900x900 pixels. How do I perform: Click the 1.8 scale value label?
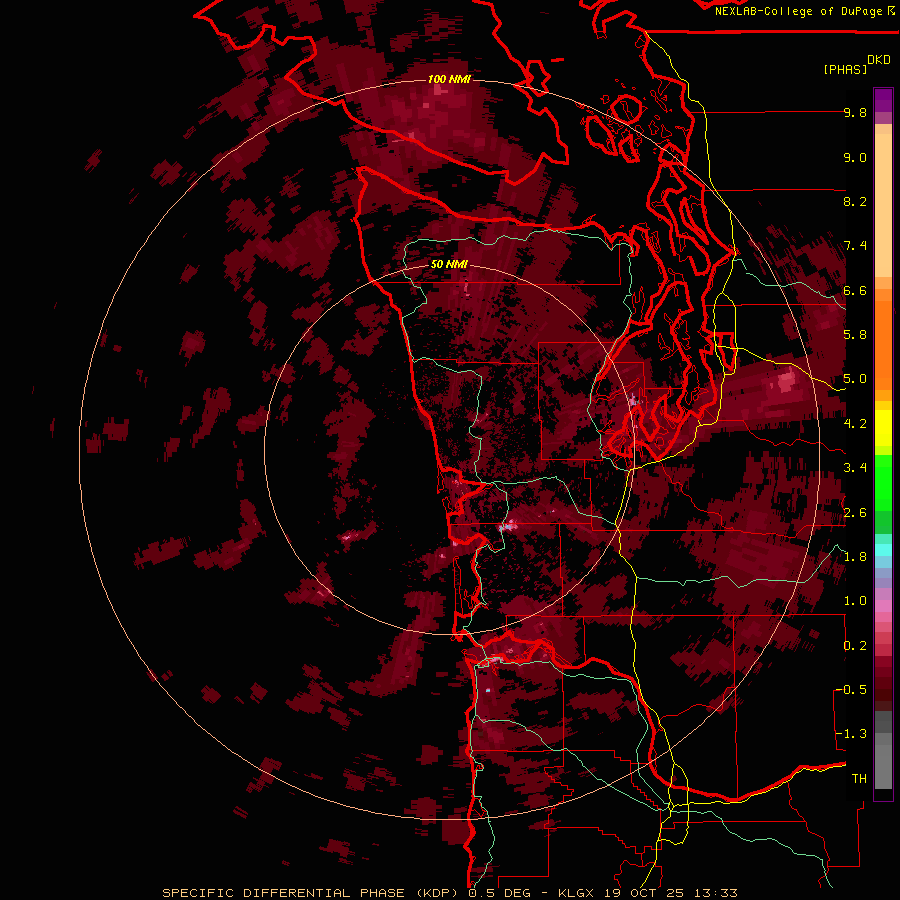tap(855, 557)
